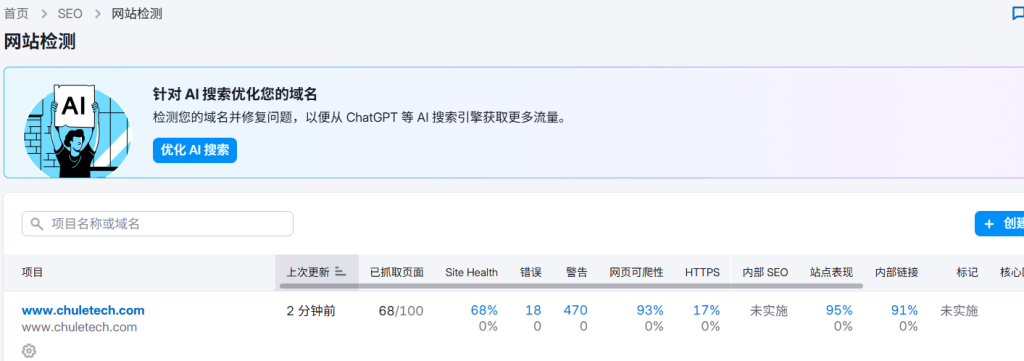Click 未实施 under 标记 column

959,311
